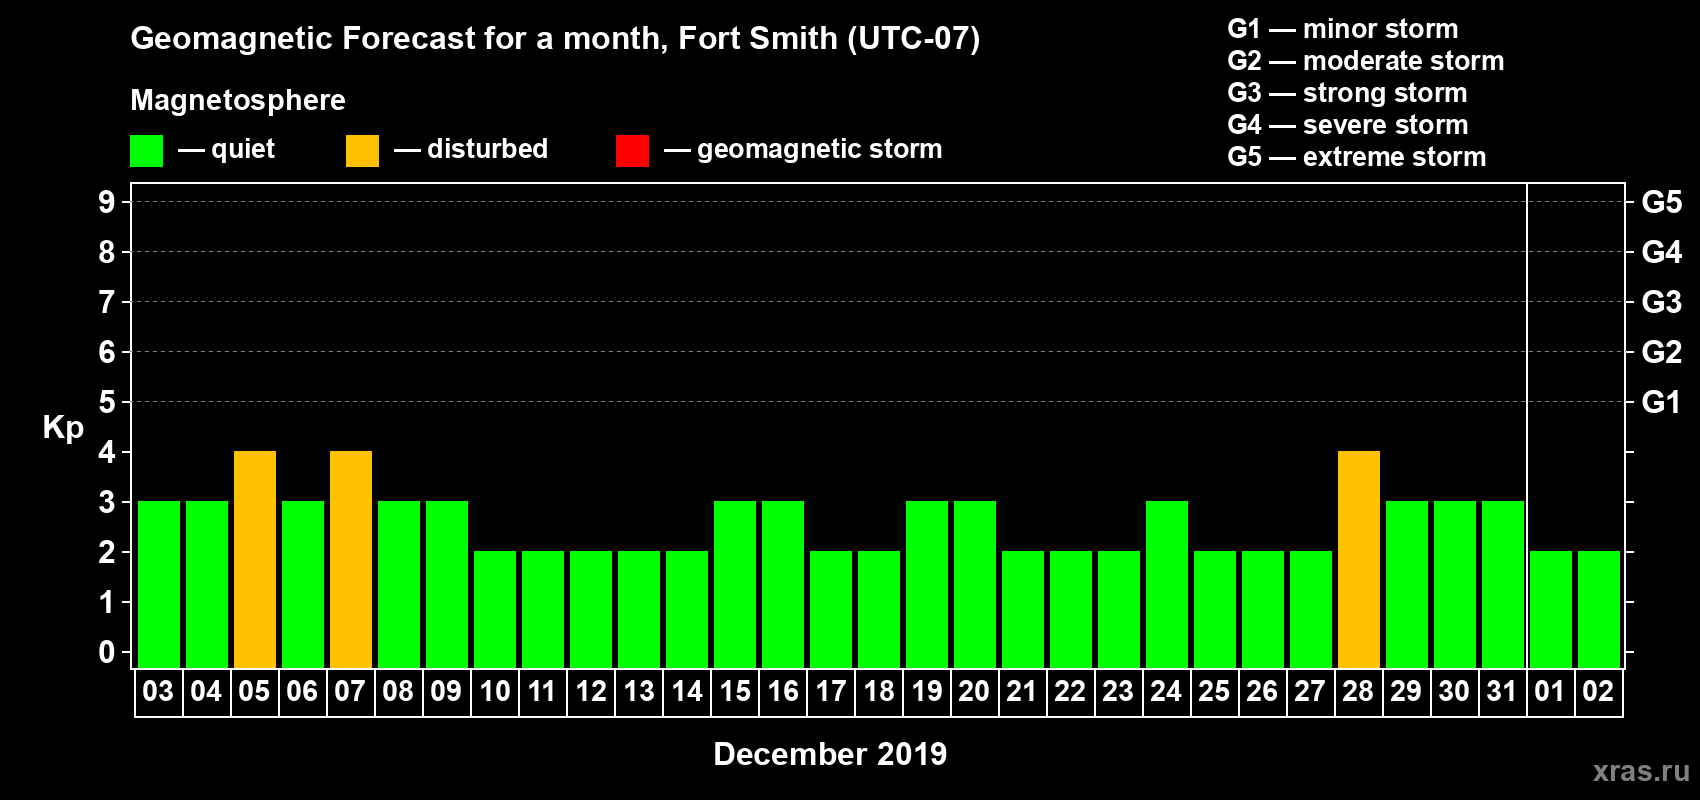
Task: Click the 'G4 — severe storm' legend text
Action: pos(1347,125)
